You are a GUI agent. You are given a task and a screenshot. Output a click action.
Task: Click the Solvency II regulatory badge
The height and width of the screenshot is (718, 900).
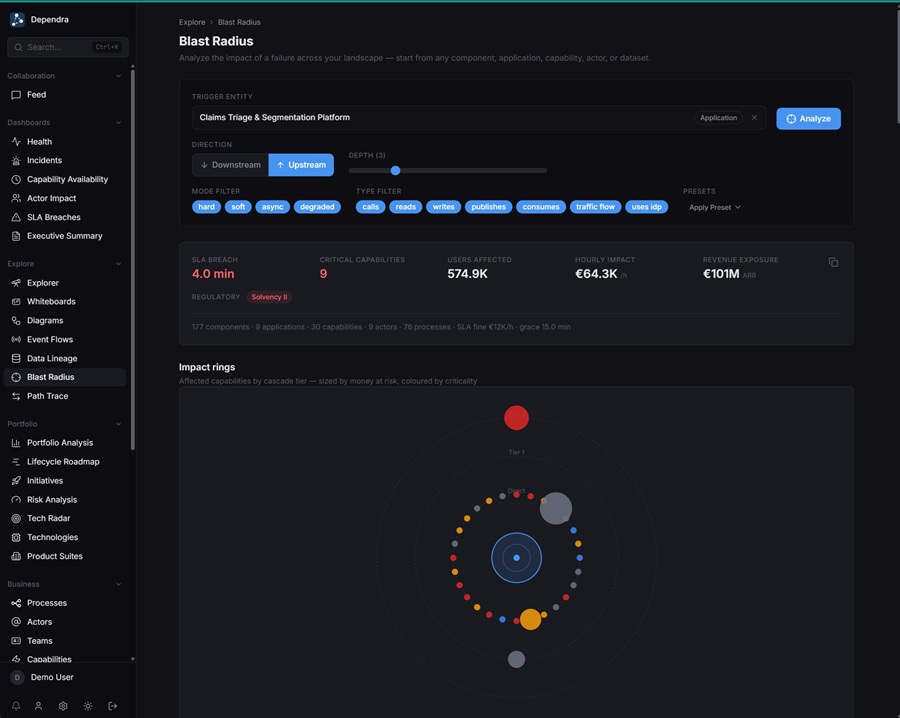pyautogui.click(x=269, y=297)
